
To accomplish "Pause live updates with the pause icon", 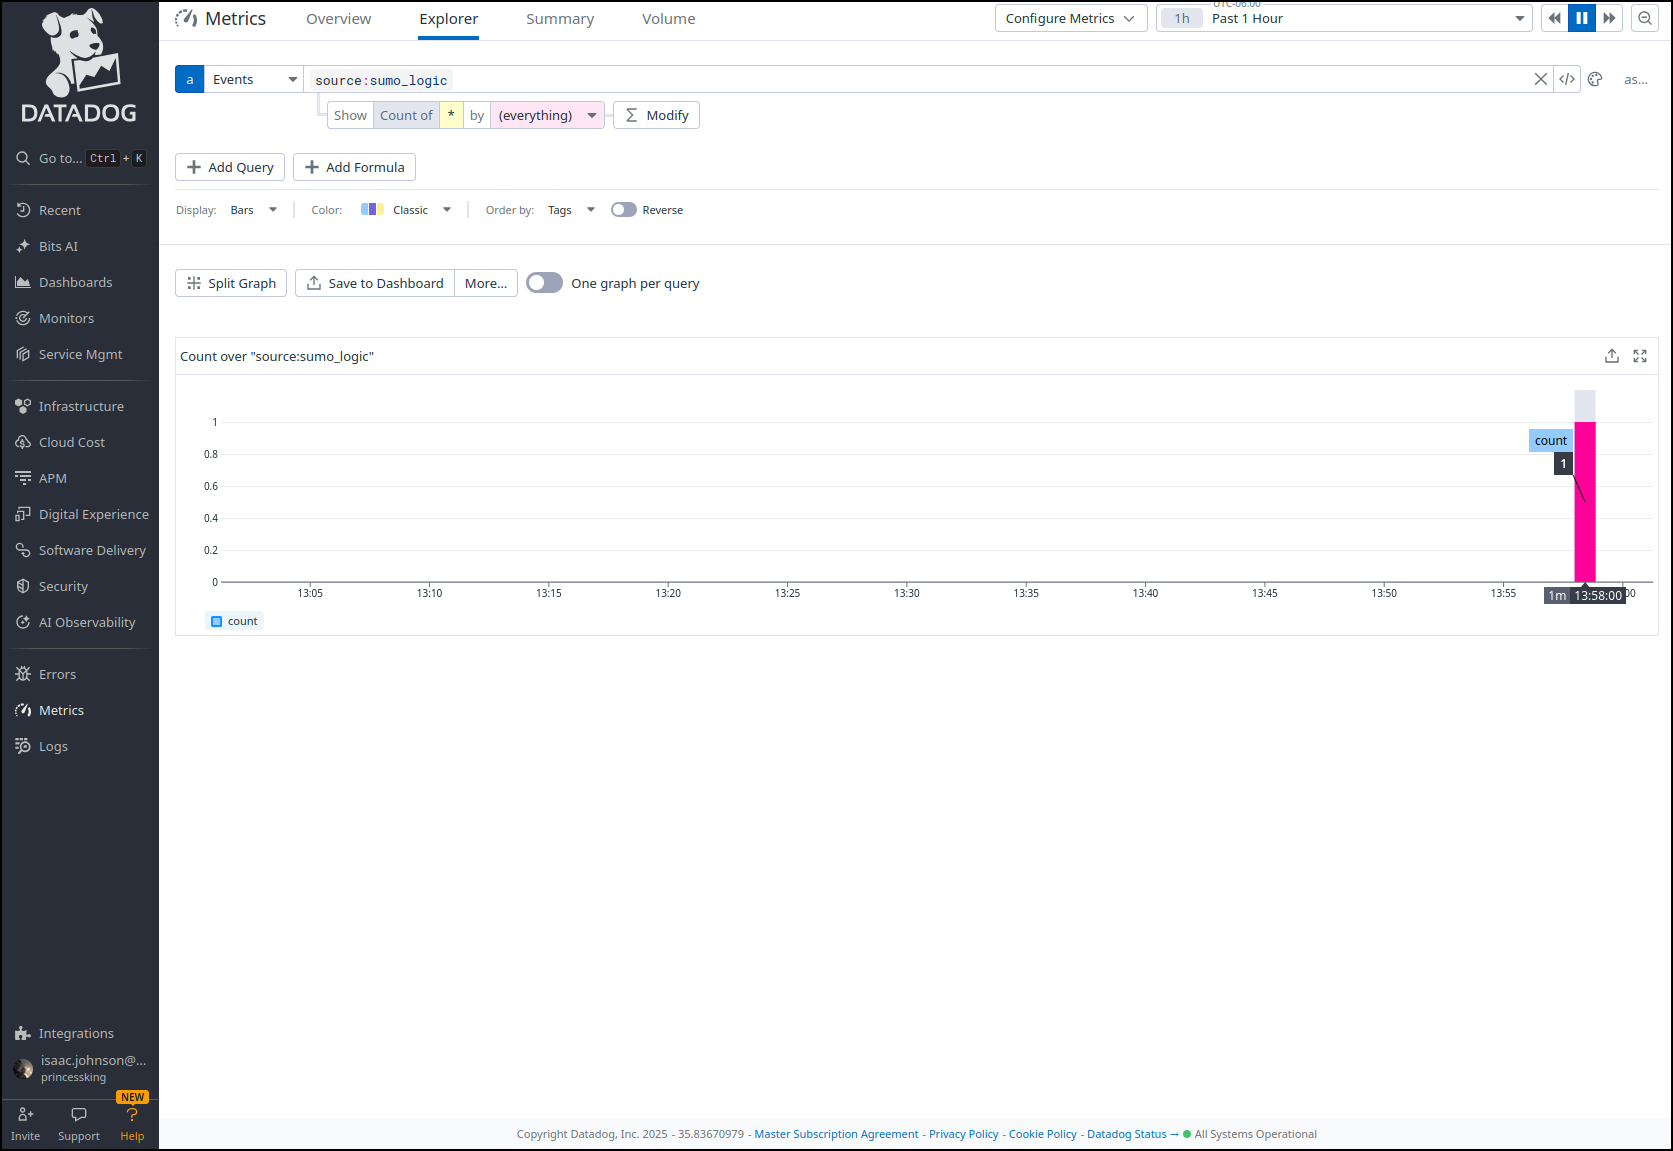I will (x=1582, y=18).
